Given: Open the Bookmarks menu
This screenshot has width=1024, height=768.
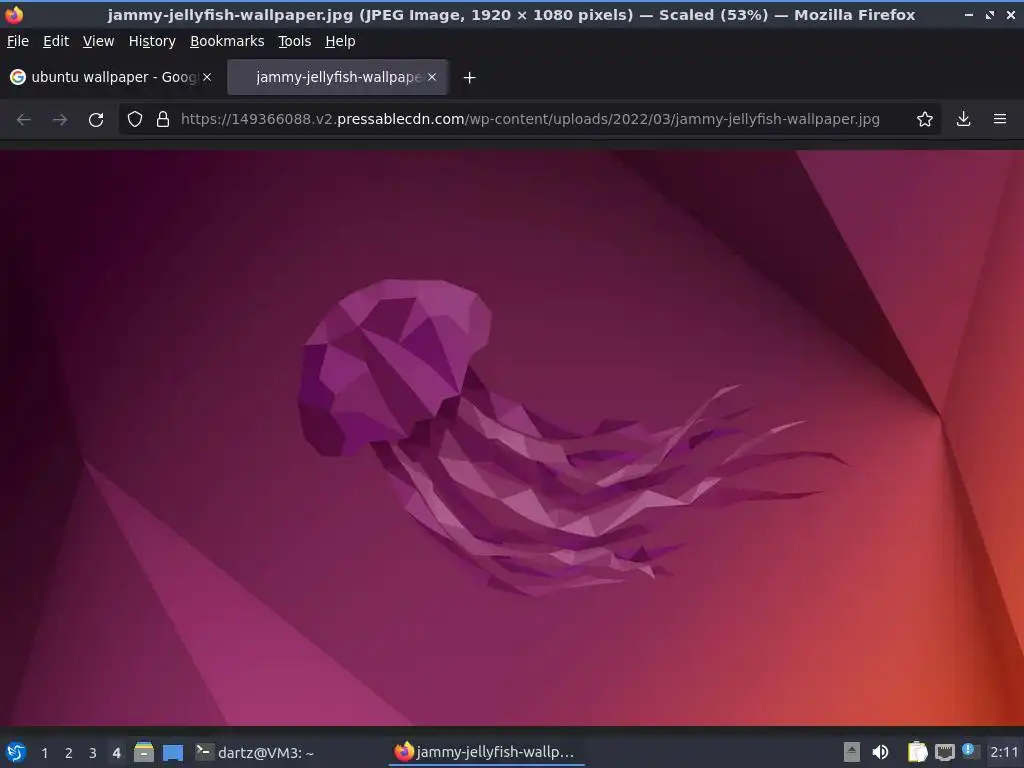Looking at the screenshot, I should point(227,41).
